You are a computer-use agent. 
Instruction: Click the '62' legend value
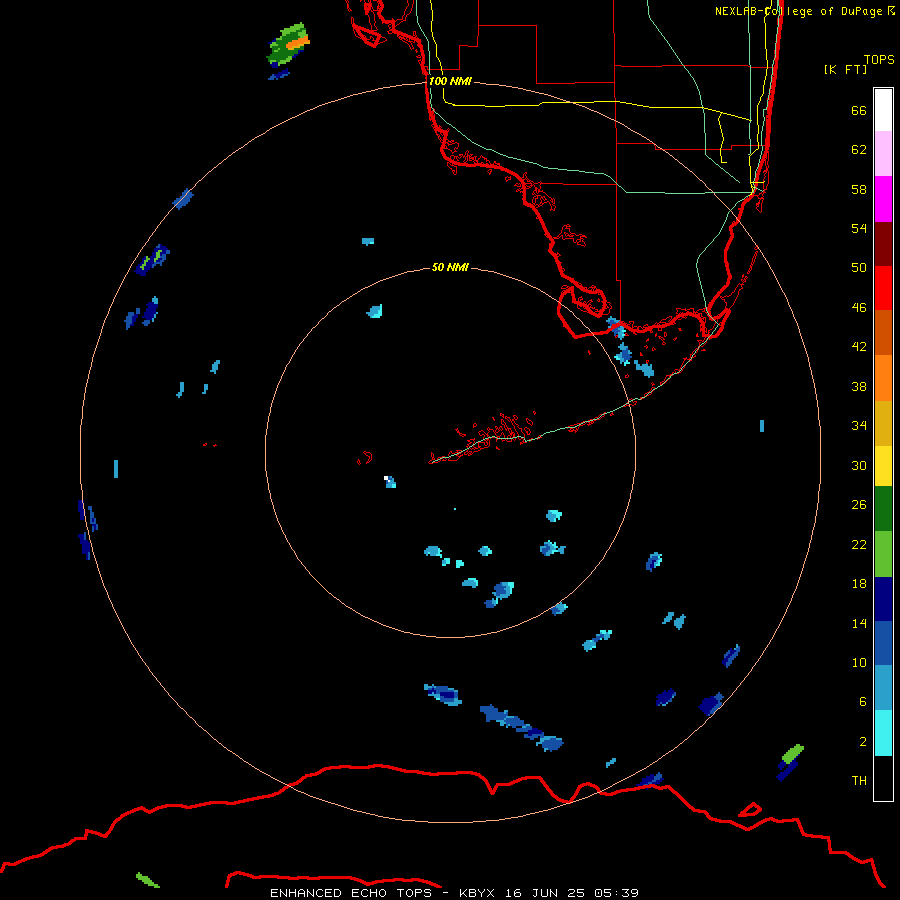tap(859, 149)
